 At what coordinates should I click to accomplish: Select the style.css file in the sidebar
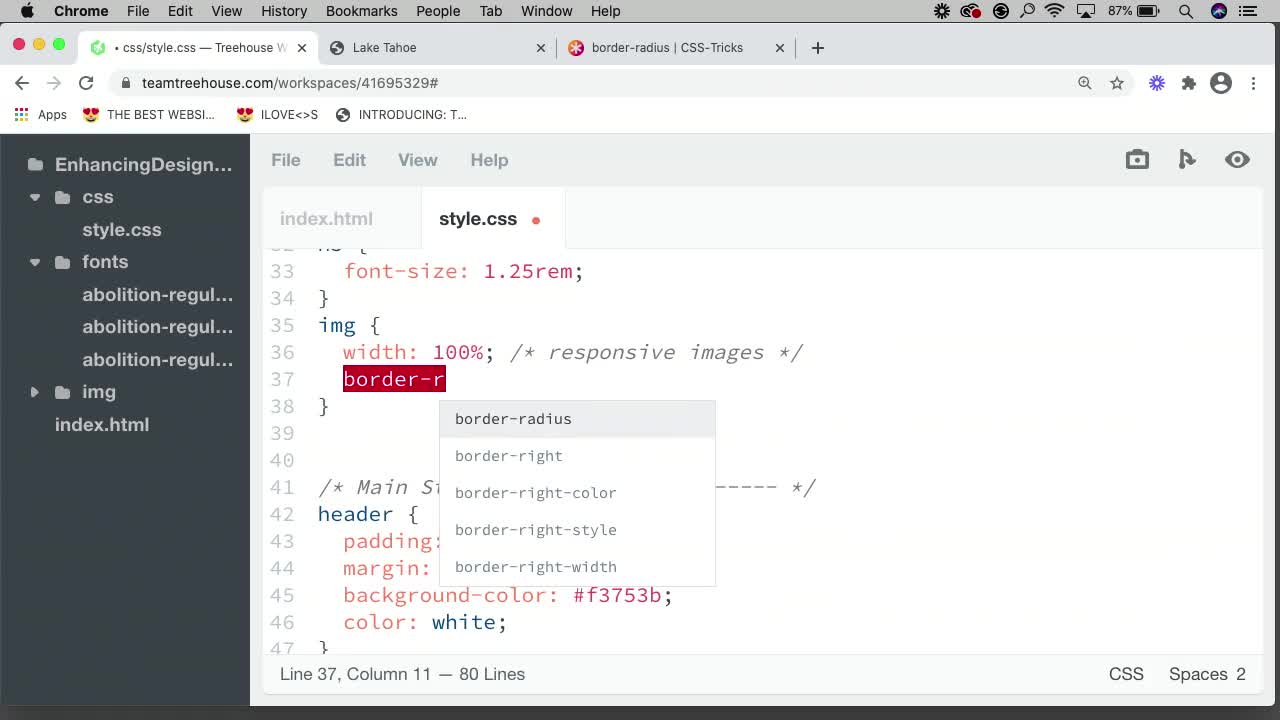[122, 229]
